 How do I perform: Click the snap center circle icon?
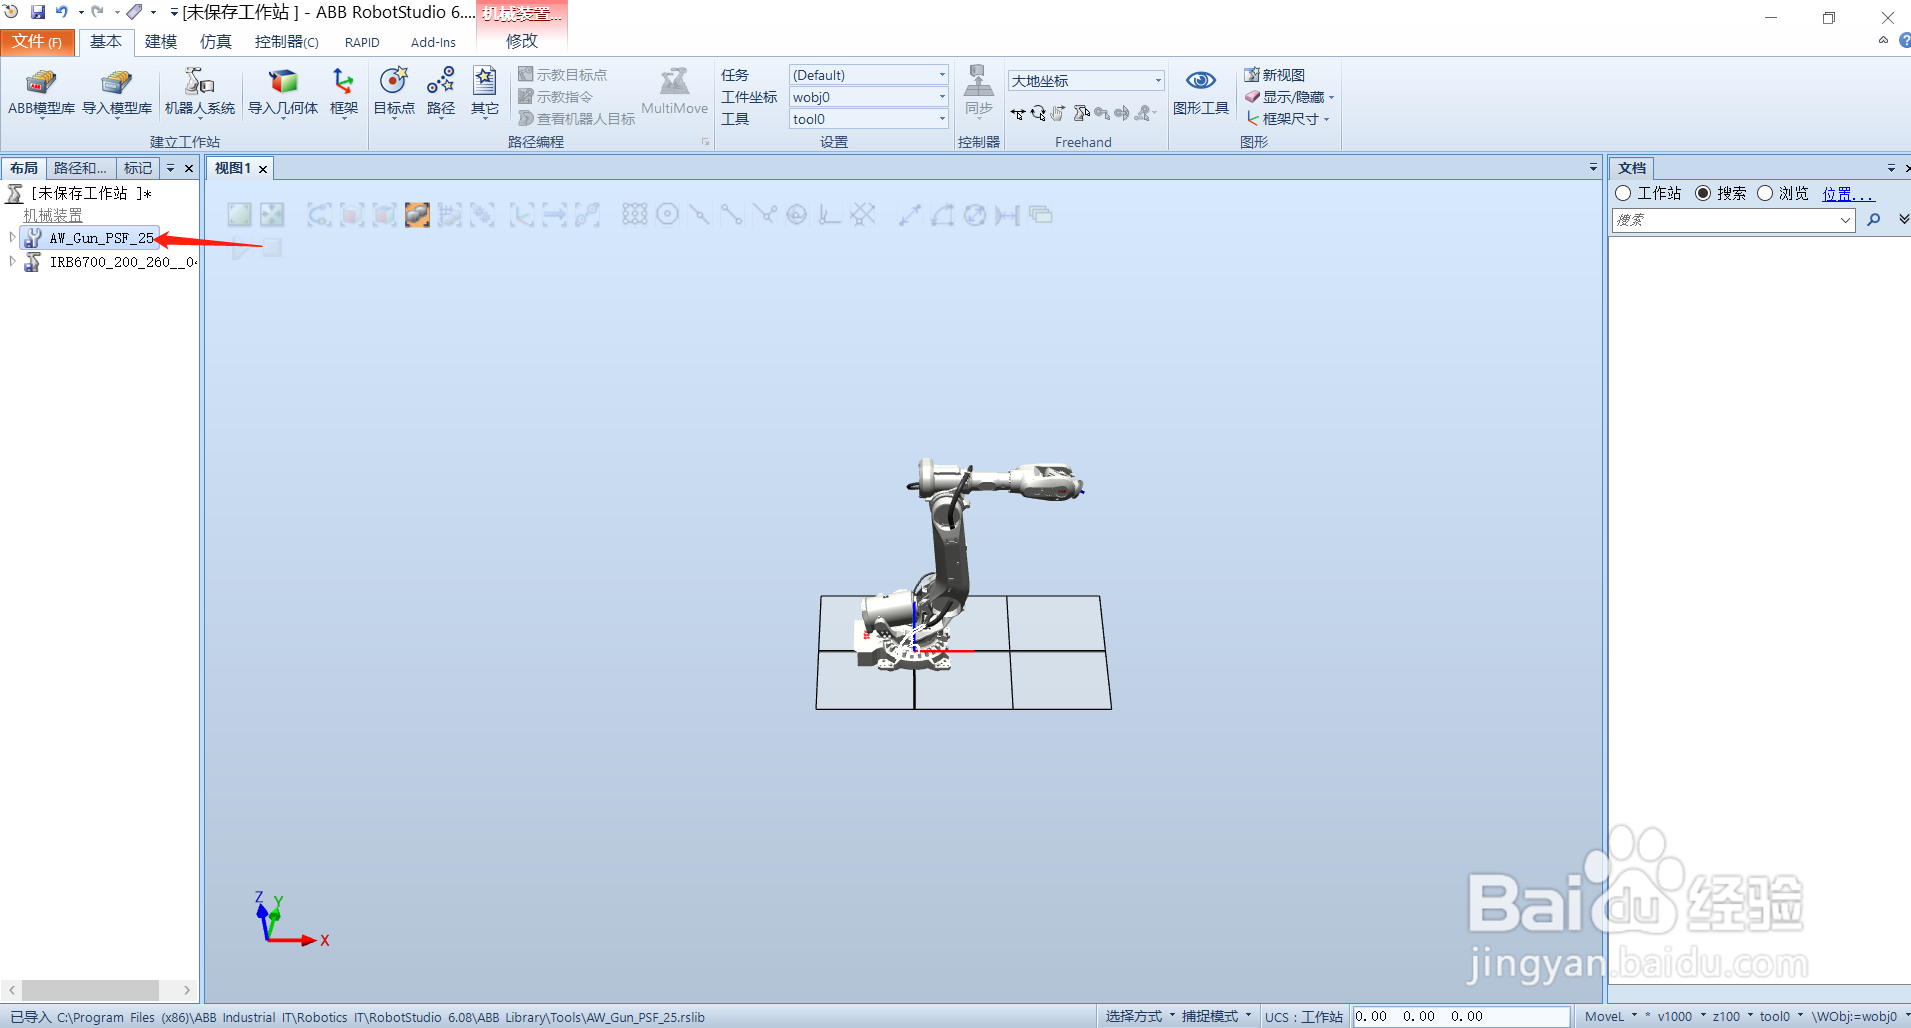click(667, 214)
